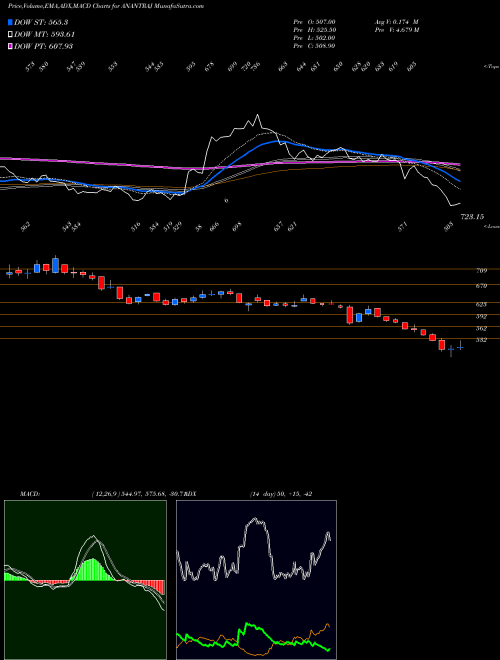This screenshot has height=660, width=500.
Task: Click the Pre V 4.679 M value
Action: point(397,30)
